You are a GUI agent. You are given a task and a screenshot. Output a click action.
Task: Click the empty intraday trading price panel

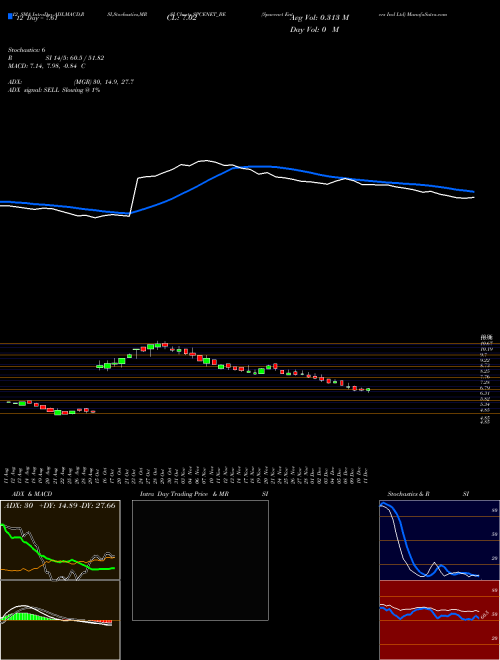pos(200,560)
